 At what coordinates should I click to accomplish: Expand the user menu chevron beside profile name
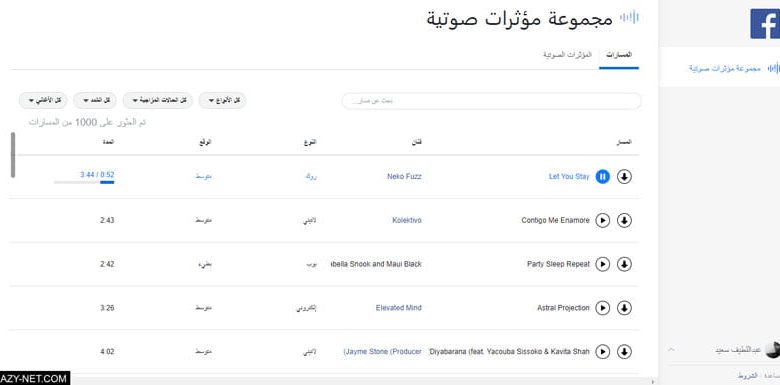[x=671, y=350]
